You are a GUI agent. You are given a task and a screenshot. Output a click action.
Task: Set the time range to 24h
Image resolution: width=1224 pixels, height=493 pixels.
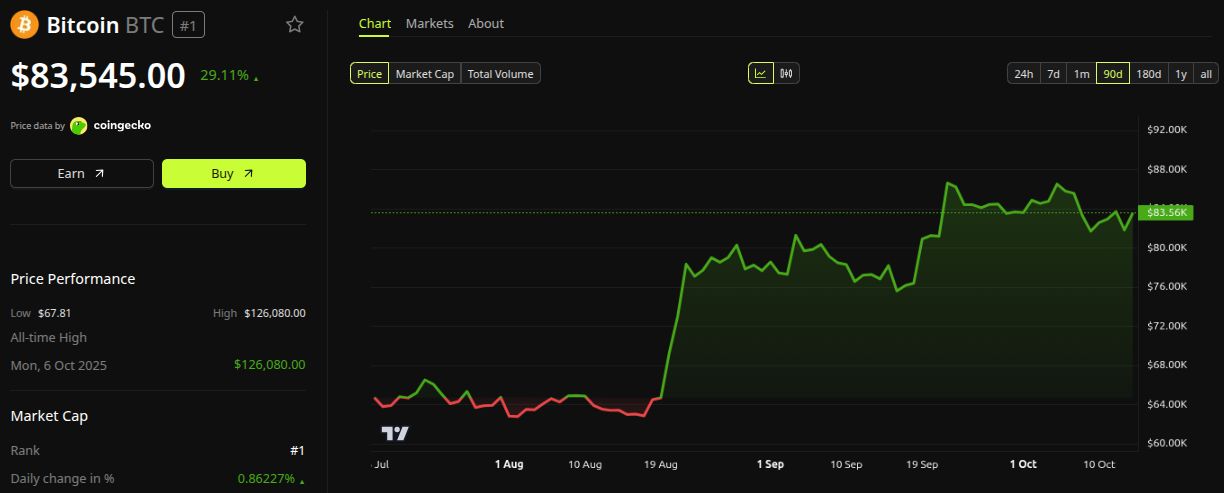click(1024, 73)
